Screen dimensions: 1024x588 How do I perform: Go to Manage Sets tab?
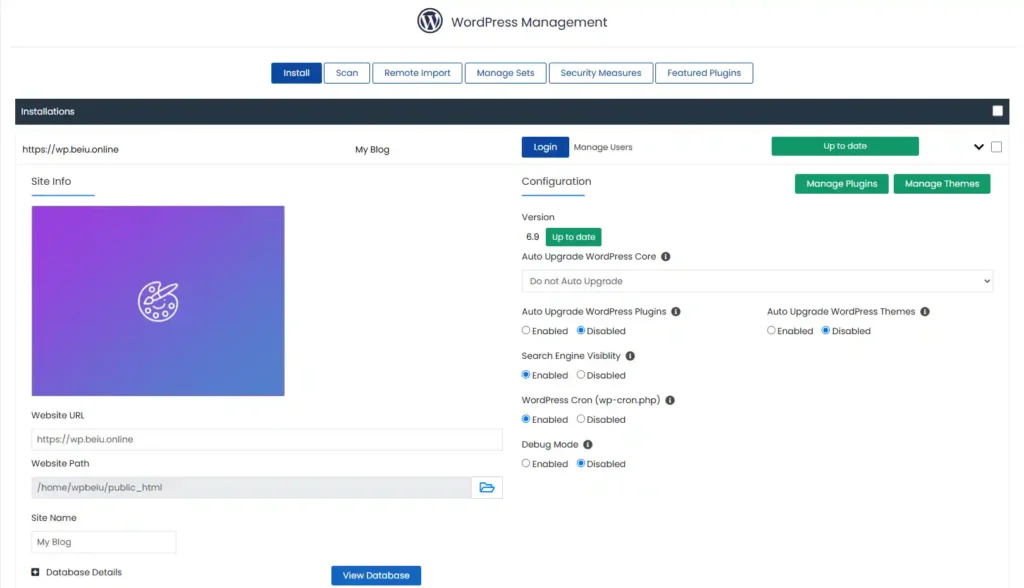(x=505, y=73)
